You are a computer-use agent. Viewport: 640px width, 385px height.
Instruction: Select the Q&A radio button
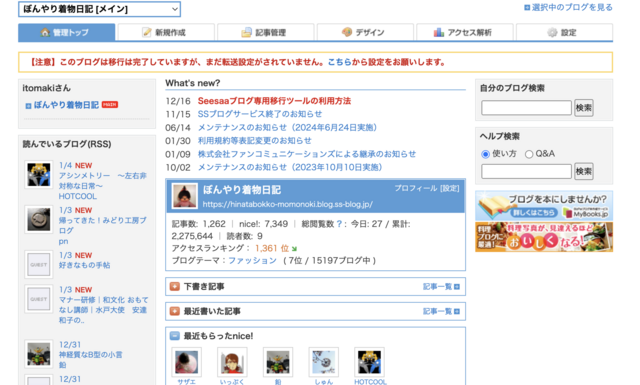click(529, 154)
